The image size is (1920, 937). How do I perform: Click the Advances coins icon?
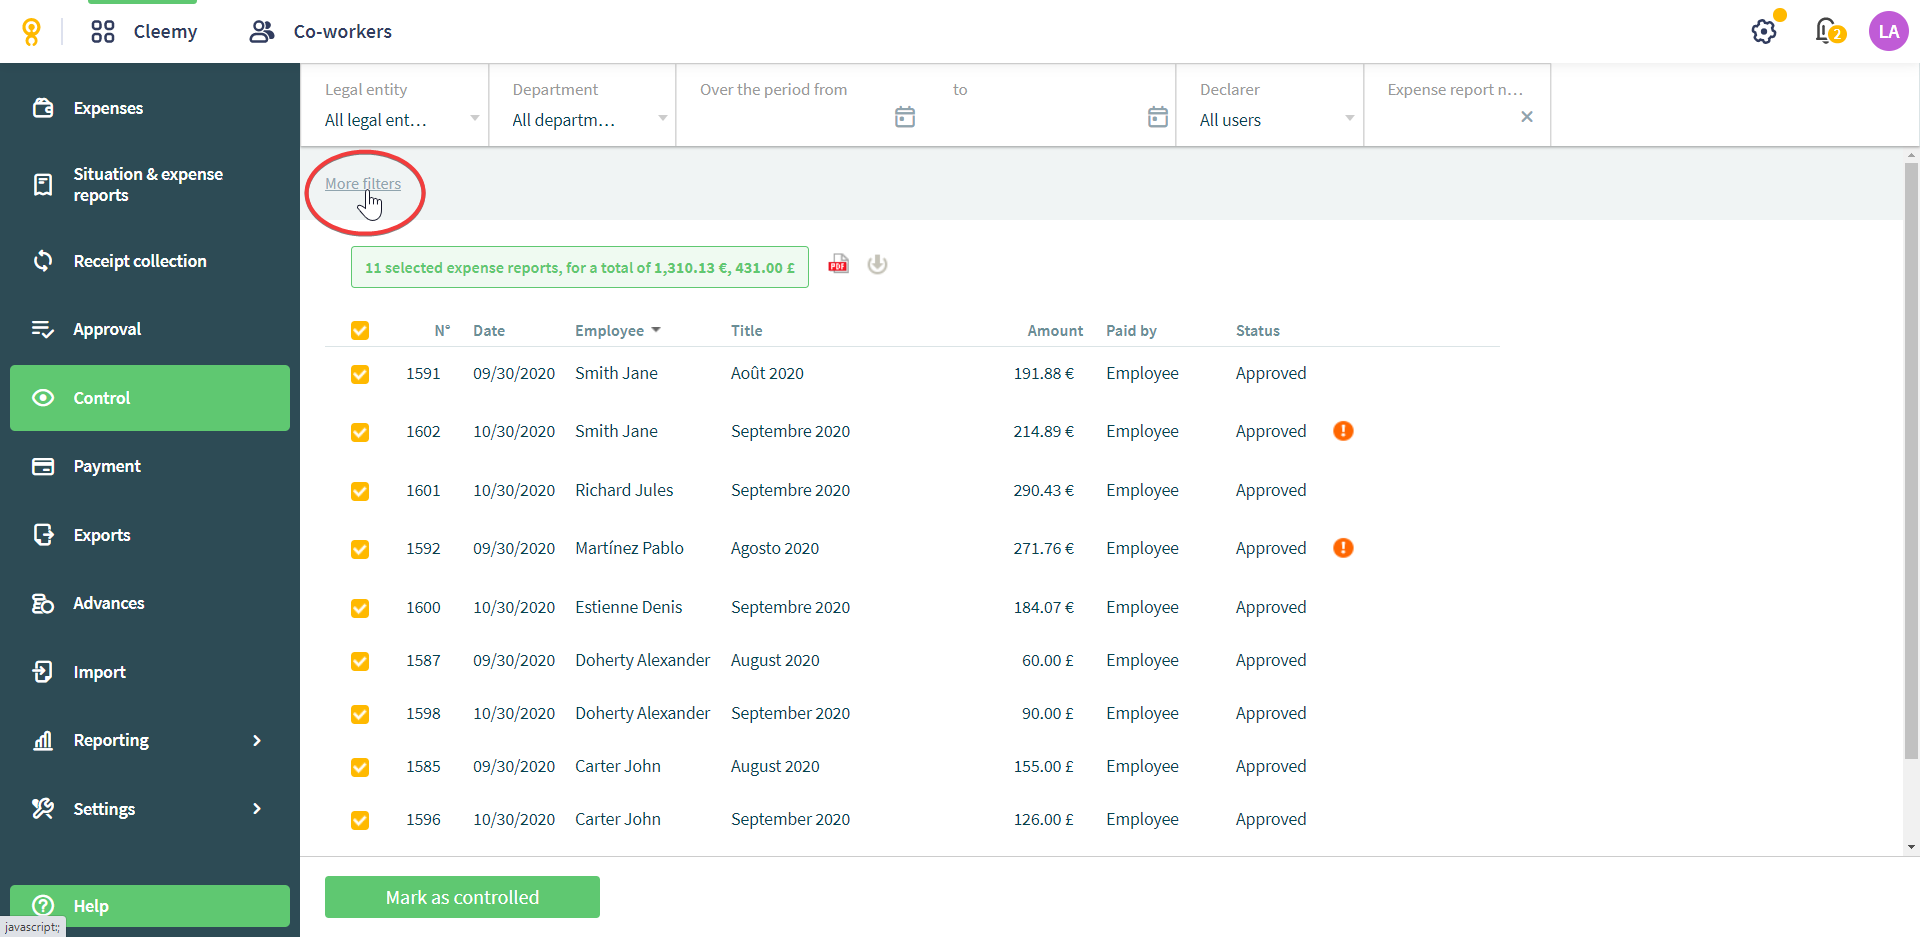(43, 603)
